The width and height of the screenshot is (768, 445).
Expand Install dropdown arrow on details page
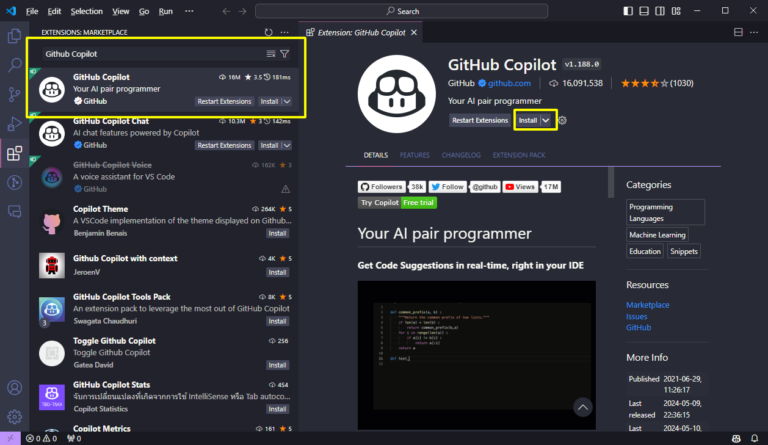pos(546,120)
